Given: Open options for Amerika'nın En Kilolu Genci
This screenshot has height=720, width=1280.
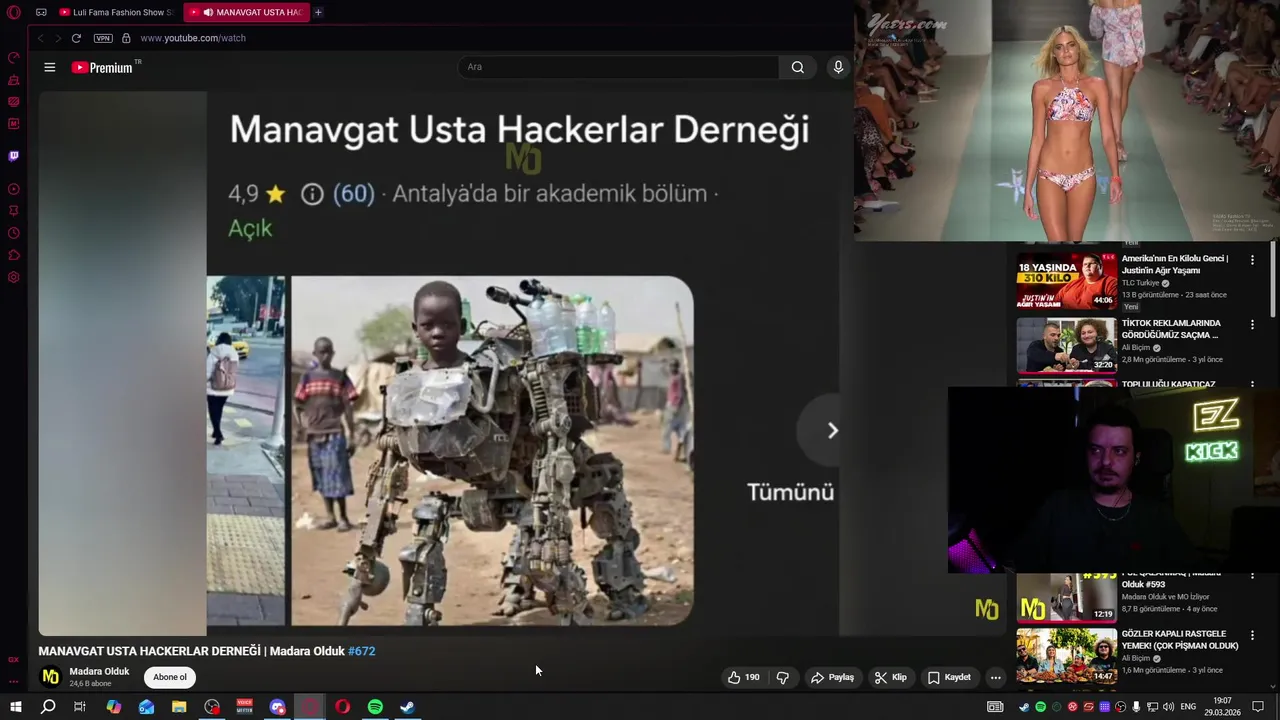Looking at the screenshot, I should point(1252,260).
